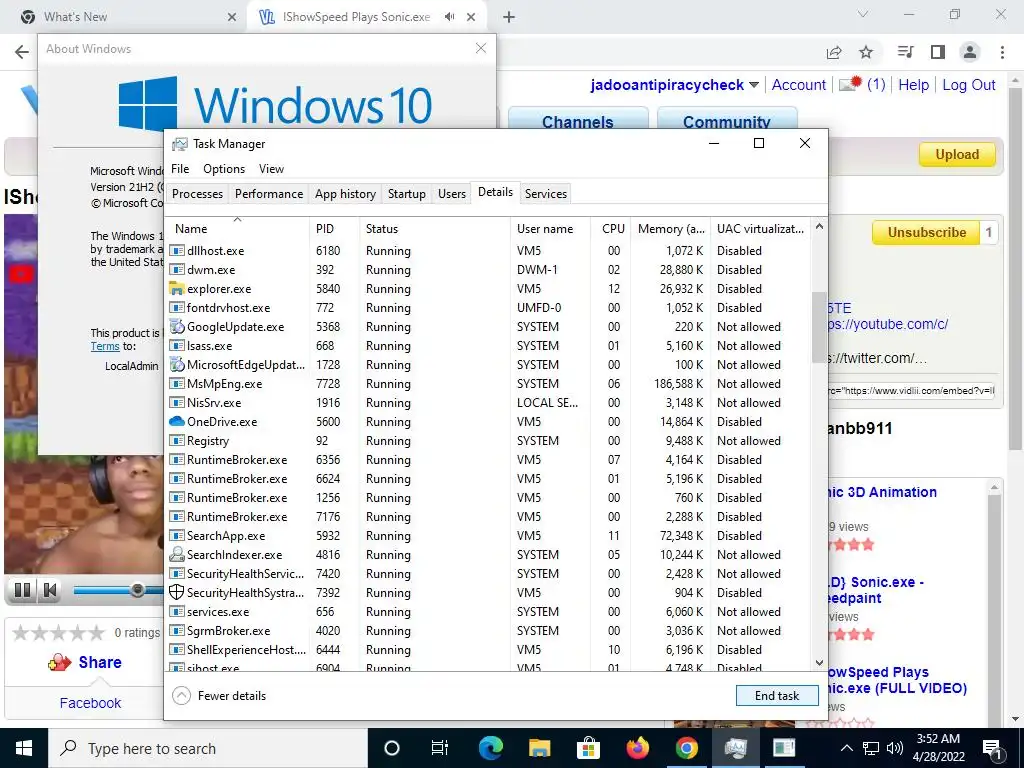This screenshot has width=1024, height=768.
Task: Open Microsoft Store from the taskbar
Action: [588, 748]
